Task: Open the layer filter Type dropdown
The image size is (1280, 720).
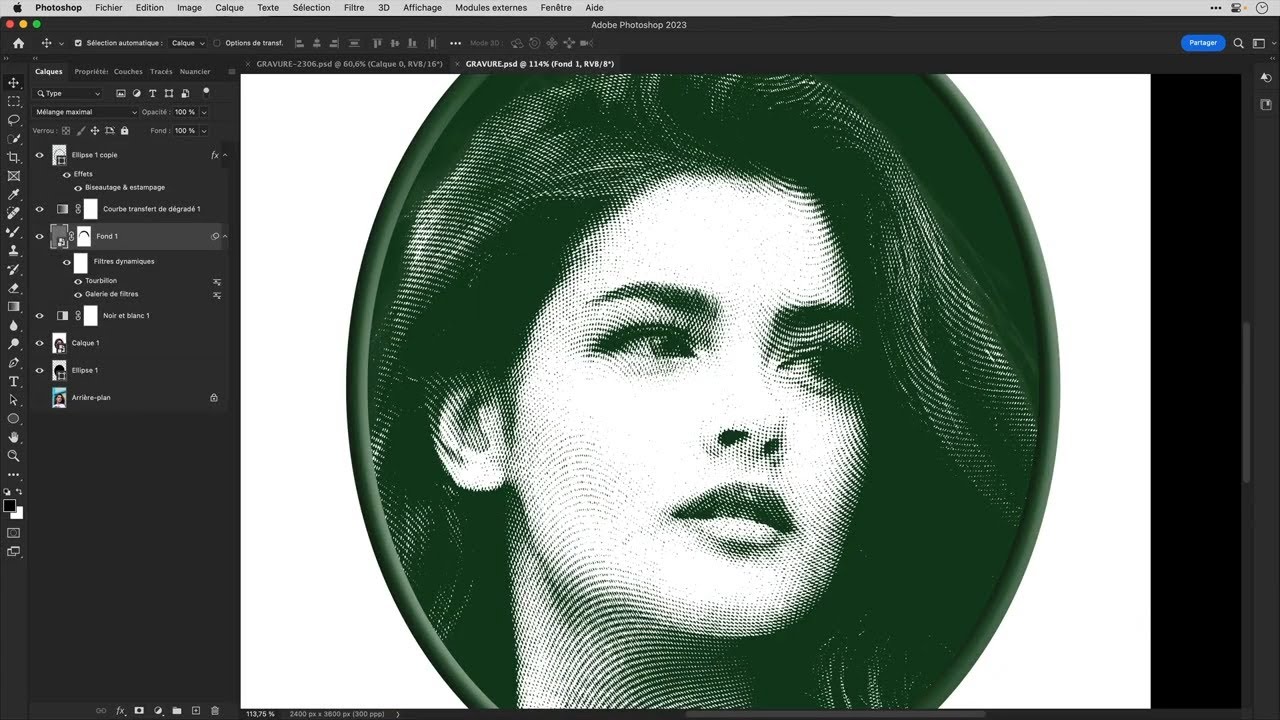Action: pos(69,93)
